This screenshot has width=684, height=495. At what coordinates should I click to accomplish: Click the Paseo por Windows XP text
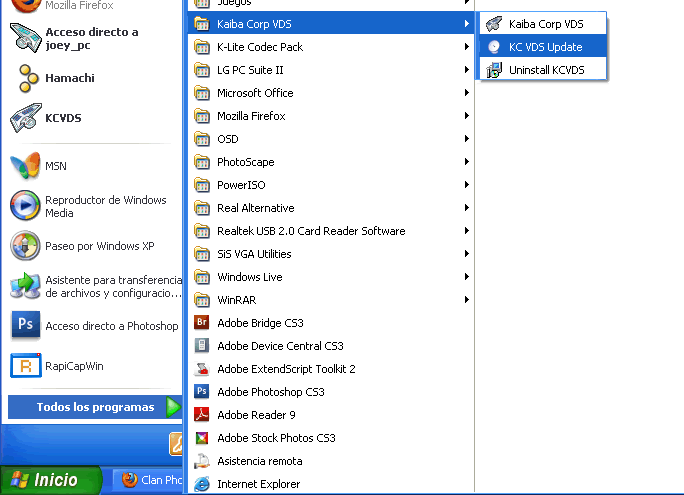pyautogui.click(x=100, y=246)
